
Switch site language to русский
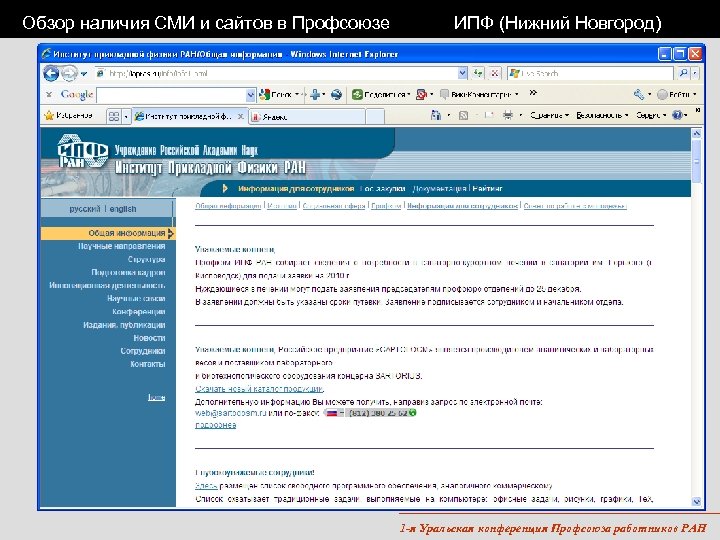coord(84,209)
